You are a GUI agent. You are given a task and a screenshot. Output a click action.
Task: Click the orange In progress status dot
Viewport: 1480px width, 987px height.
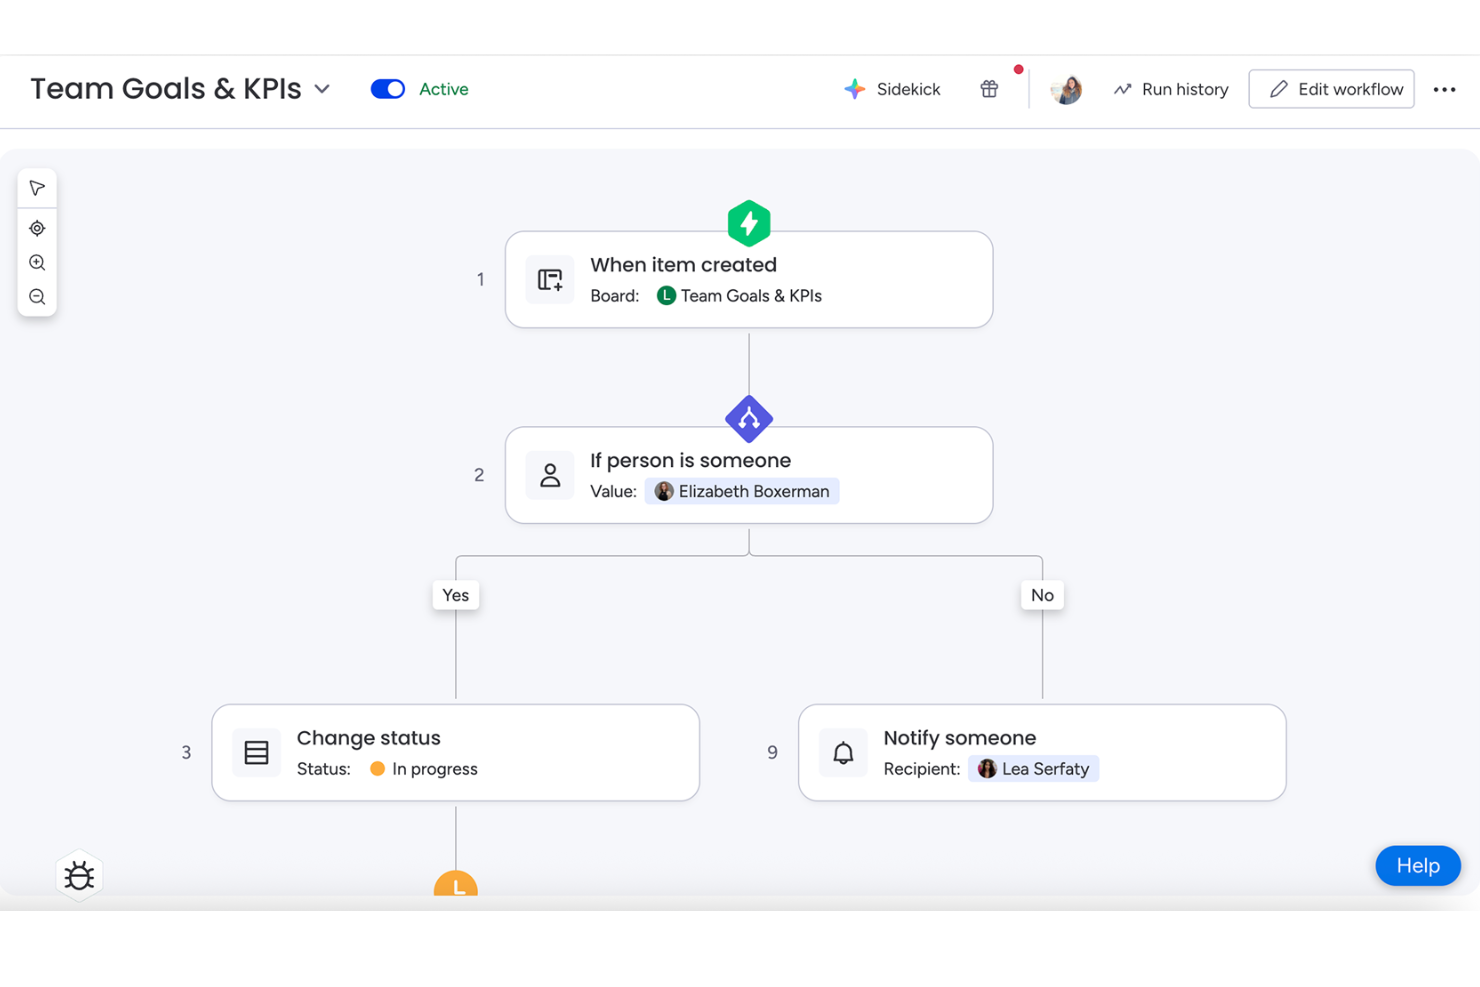[x=377, y=769]
